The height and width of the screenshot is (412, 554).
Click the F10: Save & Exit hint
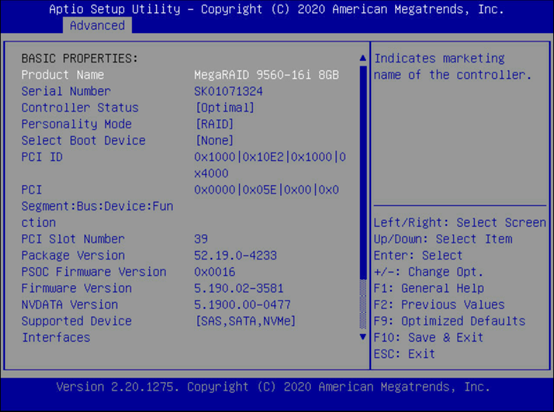click(x=428, y=337)
